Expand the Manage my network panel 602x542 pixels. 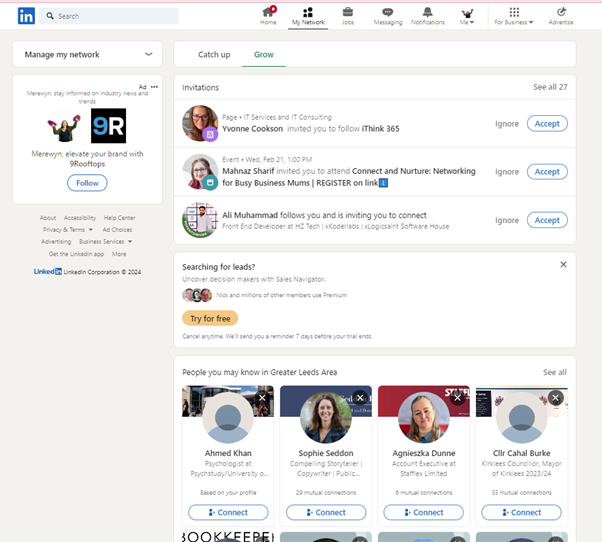pyautogui.click(x=87, y=54)
